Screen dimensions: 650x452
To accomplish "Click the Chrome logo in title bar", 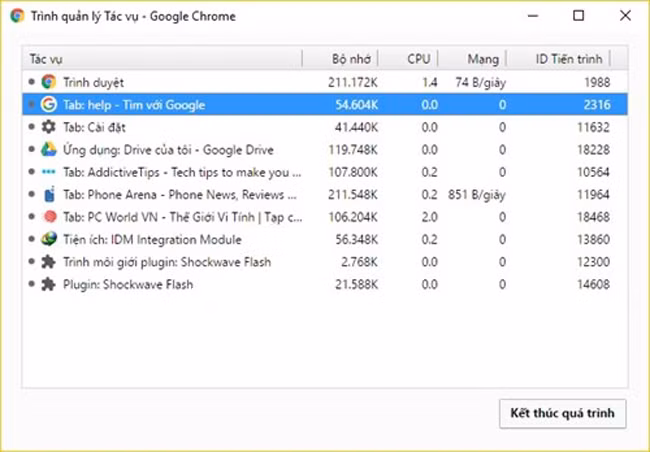I will pos(17,16).
